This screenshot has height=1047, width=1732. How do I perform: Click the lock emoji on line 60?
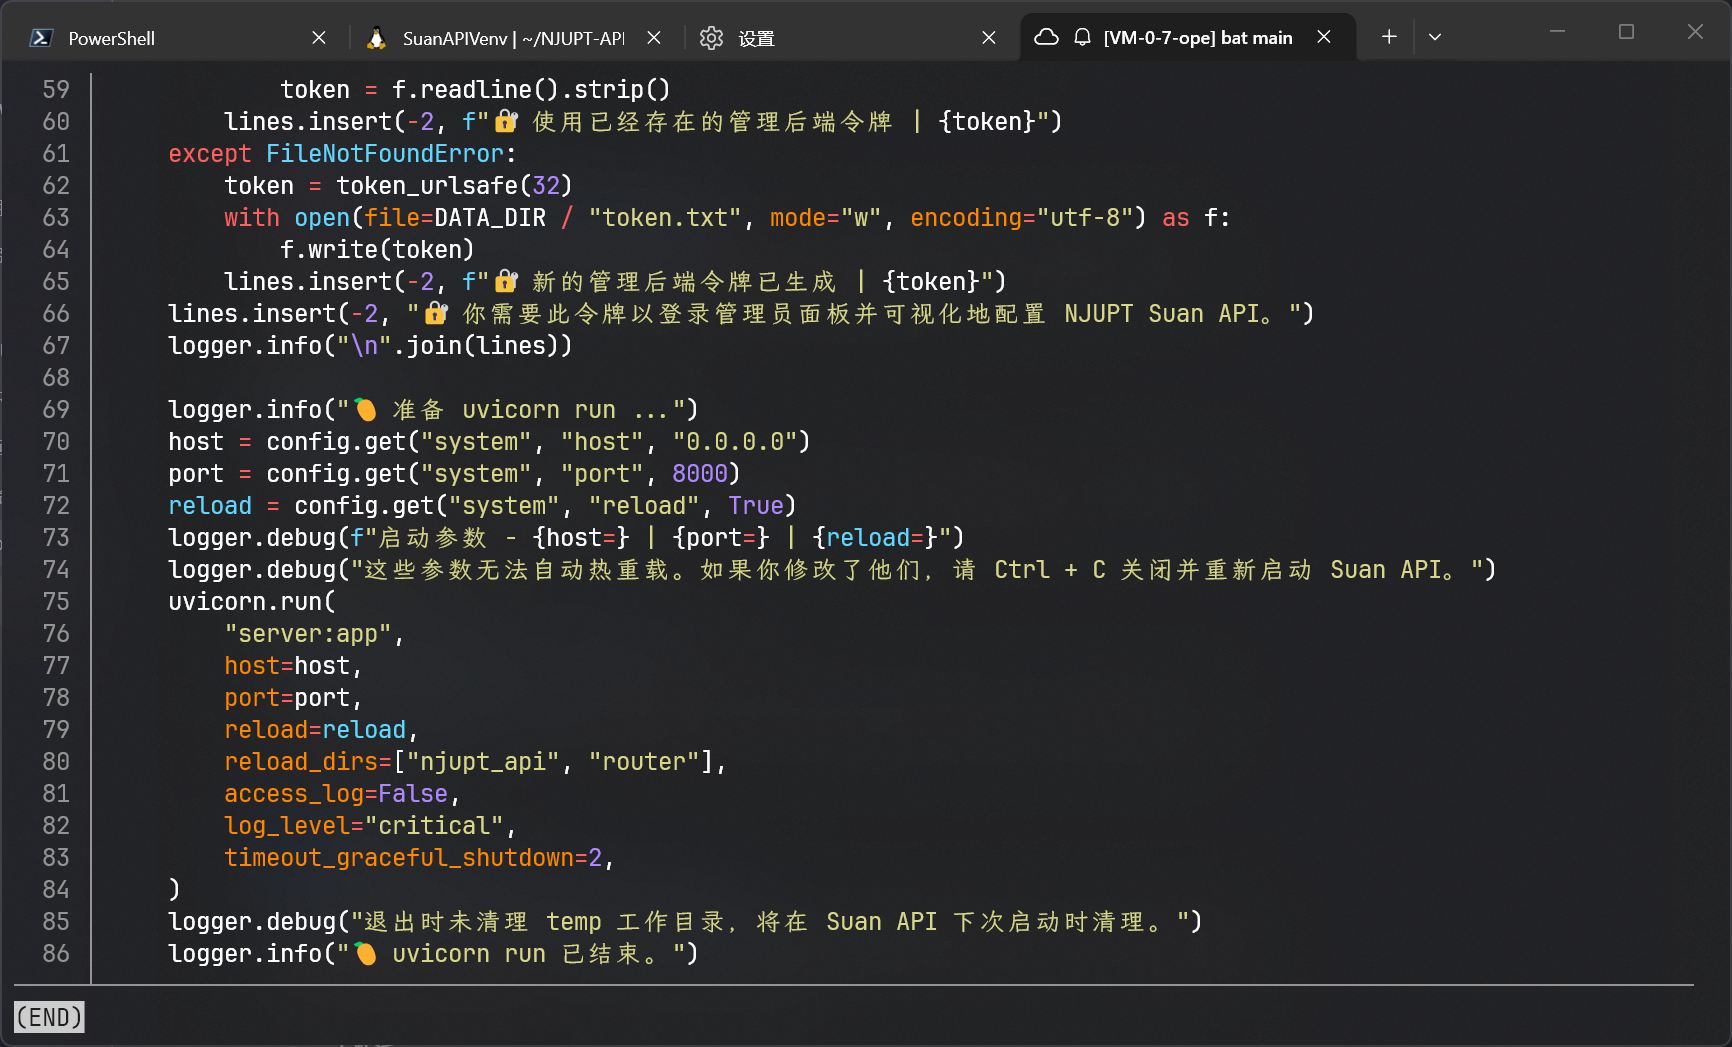pos(506,121)
